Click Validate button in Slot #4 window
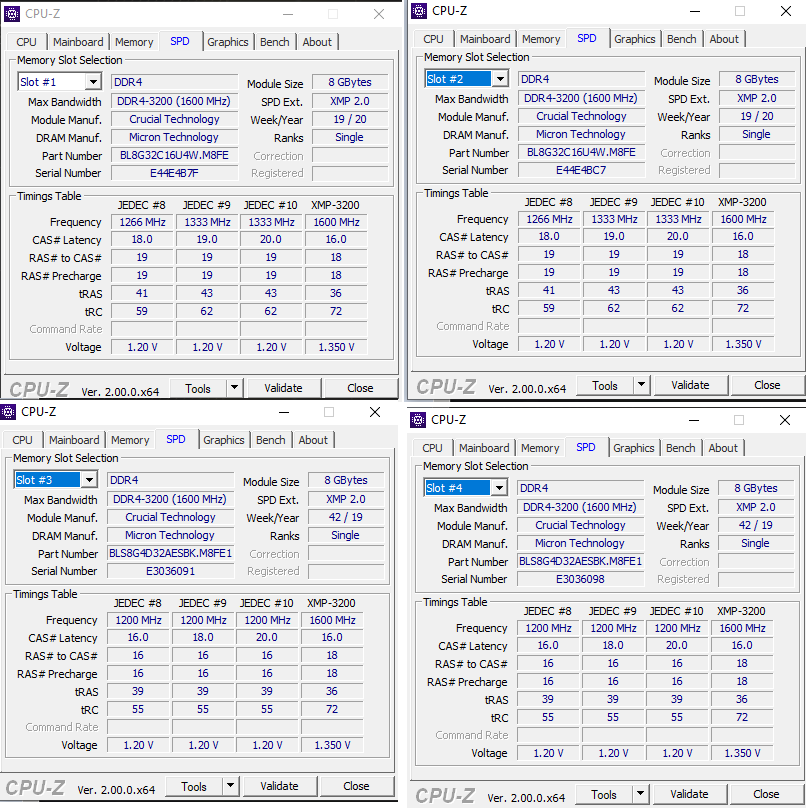Image resolution: width=806 pixels, height=808 pixels. (x=690, y=794)
